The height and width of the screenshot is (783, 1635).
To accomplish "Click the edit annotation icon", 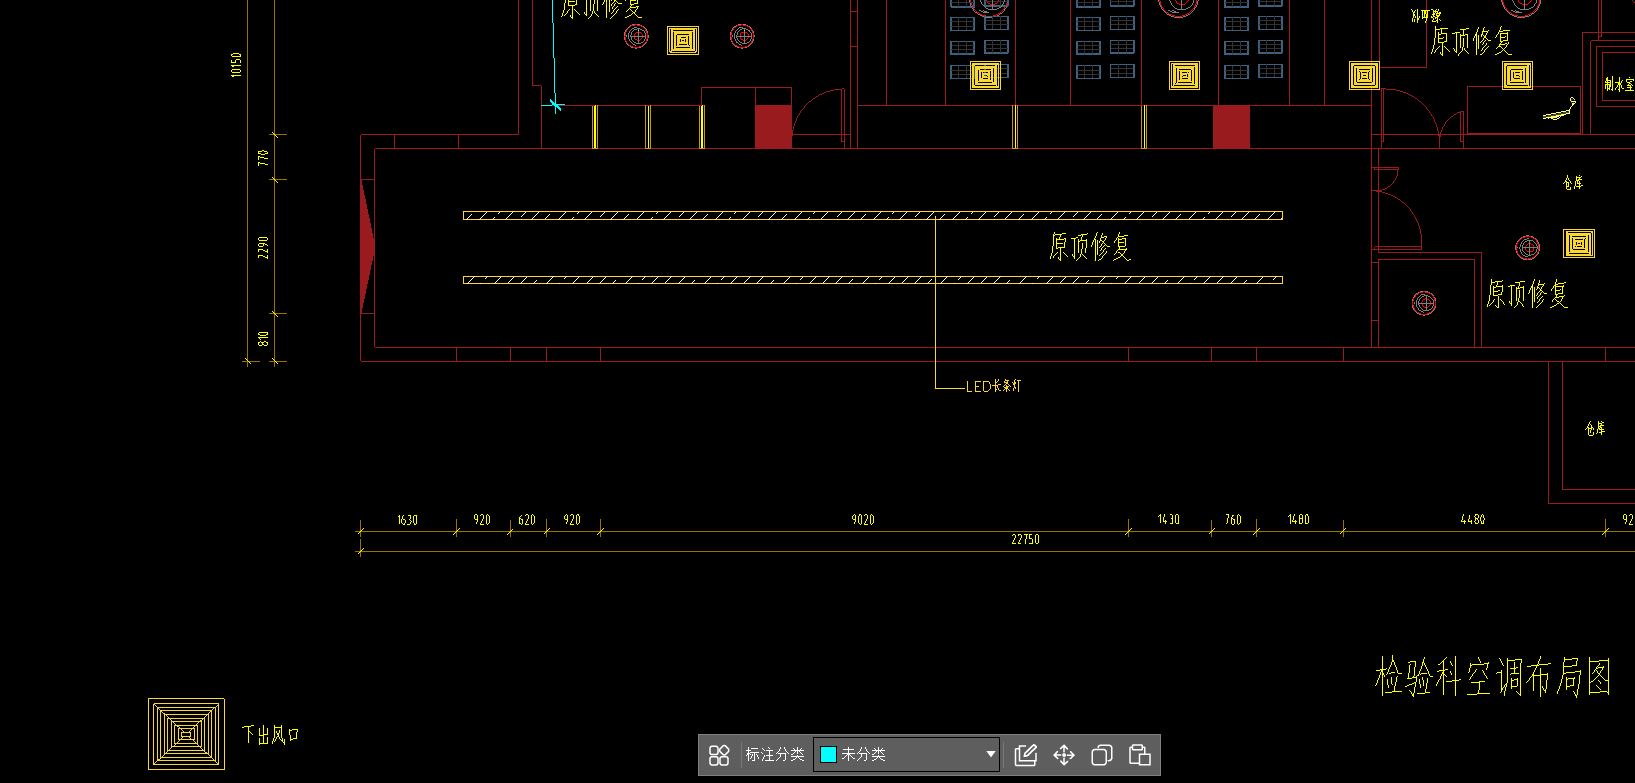I will pyautogui.click(x=1026, y=755).
